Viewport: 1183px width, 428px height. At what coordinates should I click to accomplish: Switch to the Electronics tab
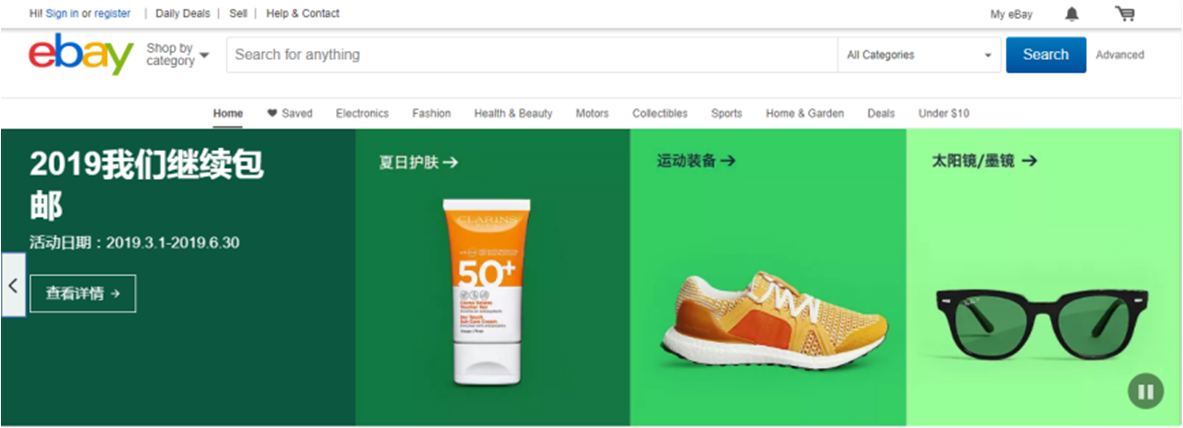(x=362, y=113)
